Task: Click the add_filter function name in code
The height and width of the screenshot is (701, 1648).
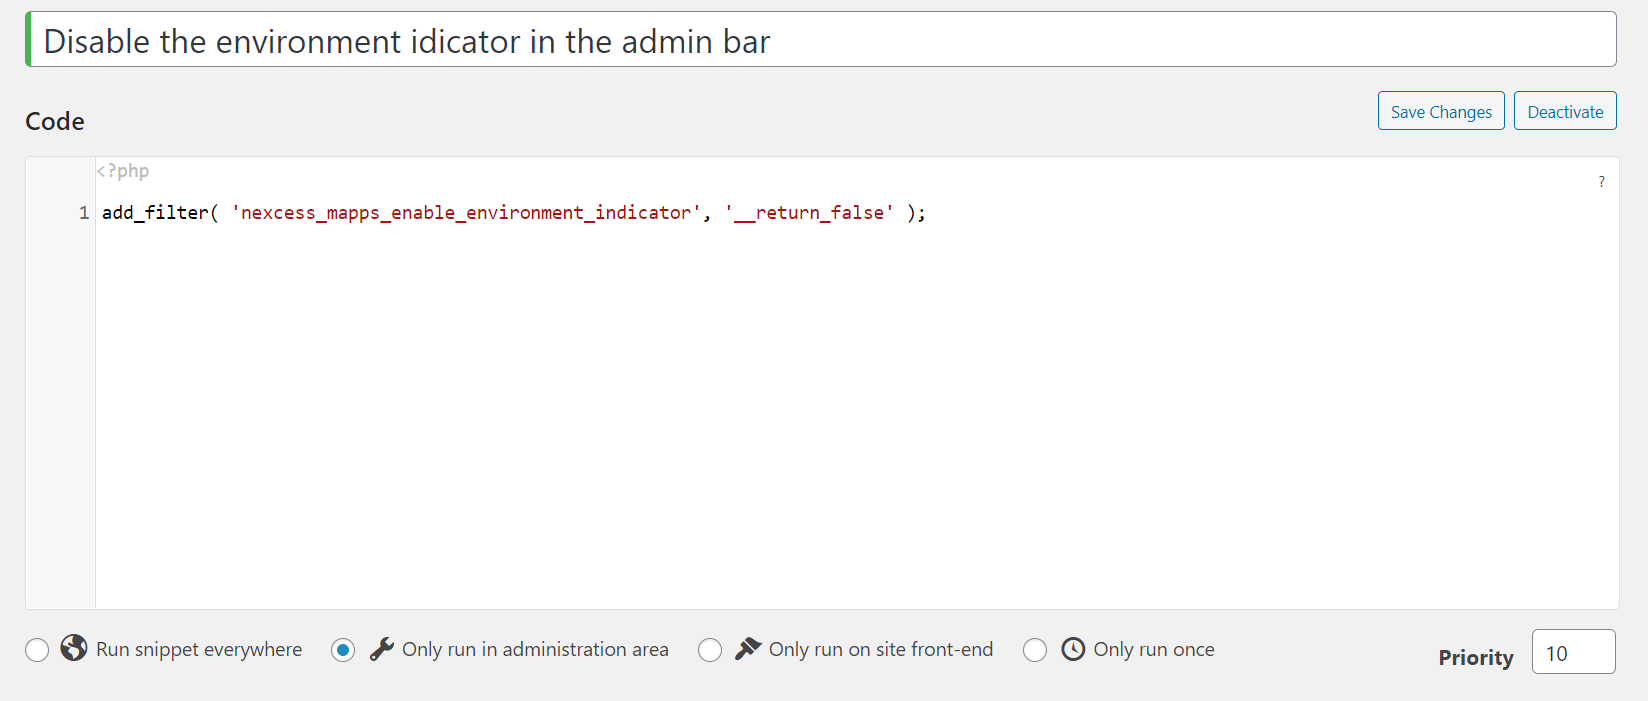Action: click(x=155, y=213)
